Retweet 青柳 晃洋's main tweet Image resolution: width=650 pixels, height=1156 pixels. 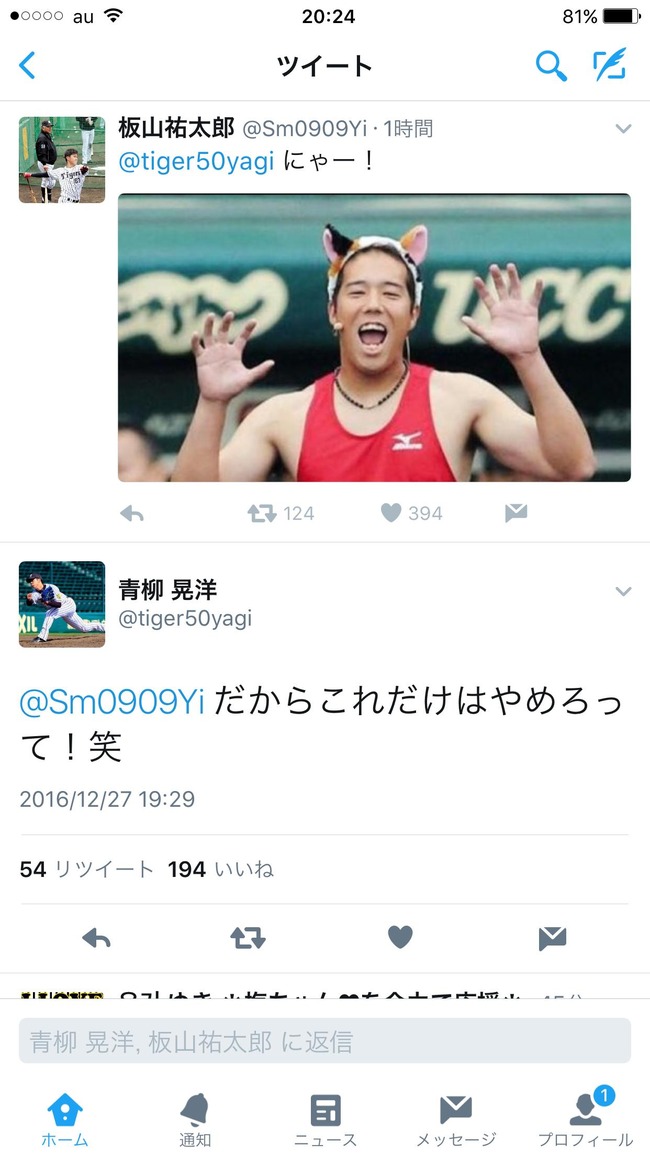pyautogui.click(x=248, y=938)
